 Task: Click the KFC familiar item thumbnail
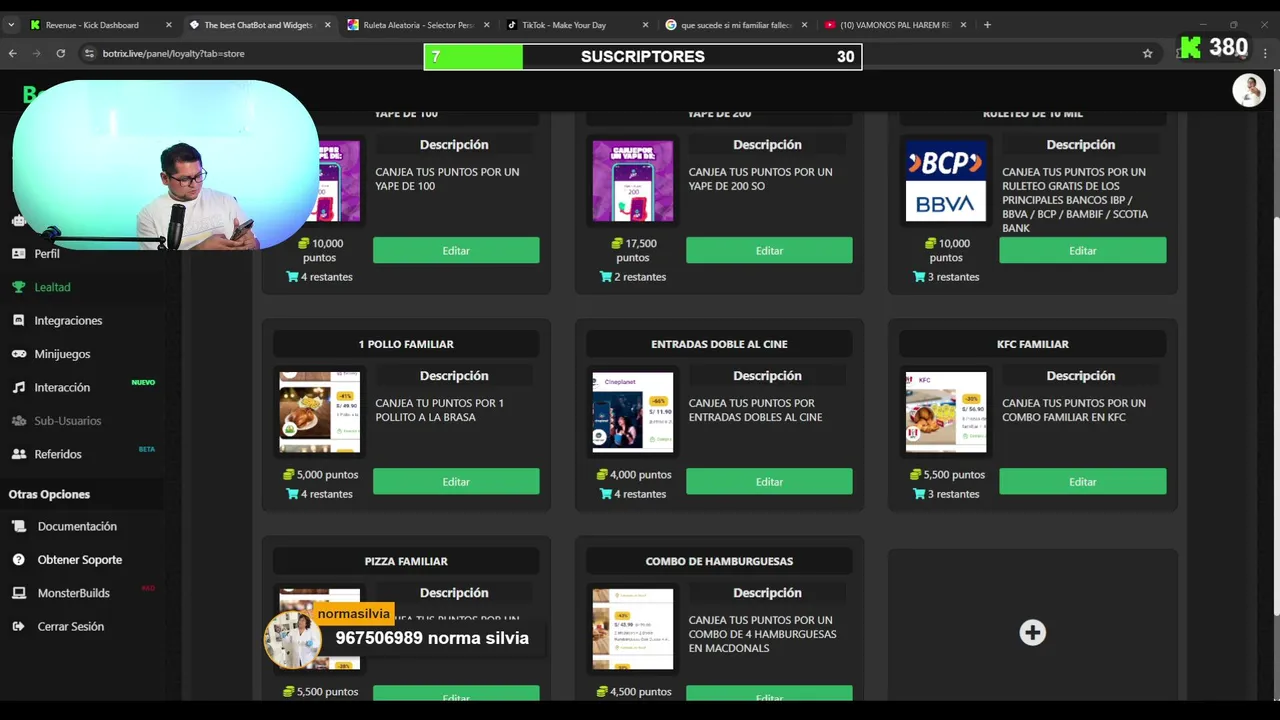pos(946,412)
